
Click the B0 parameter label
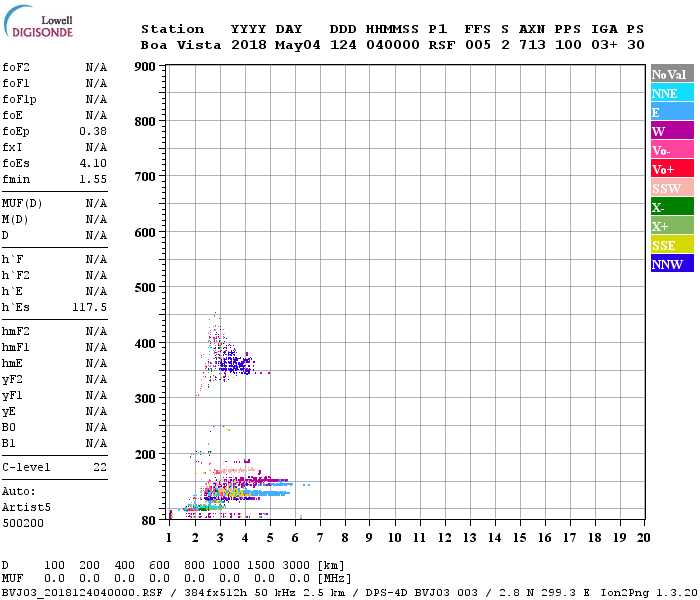click(8, 427)
